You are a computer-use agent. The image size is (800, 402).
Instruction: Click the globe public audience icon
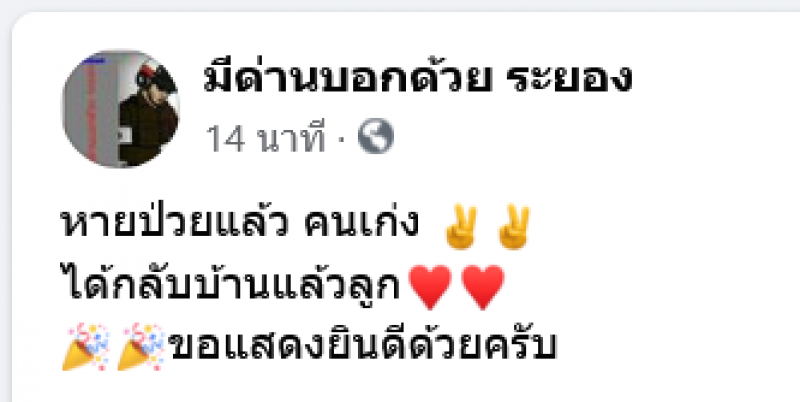376,136
